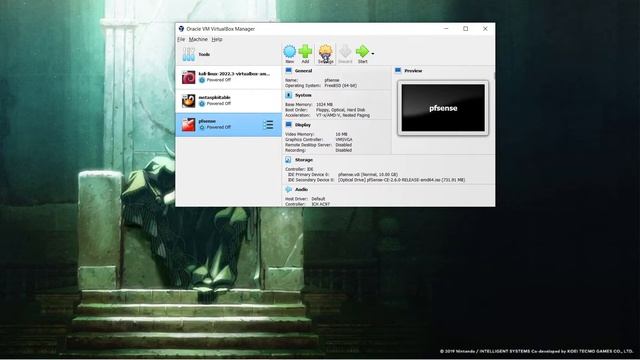This screenshot has width=640, height=360.
Task: Click the General section heading
Action: [303, 71]
